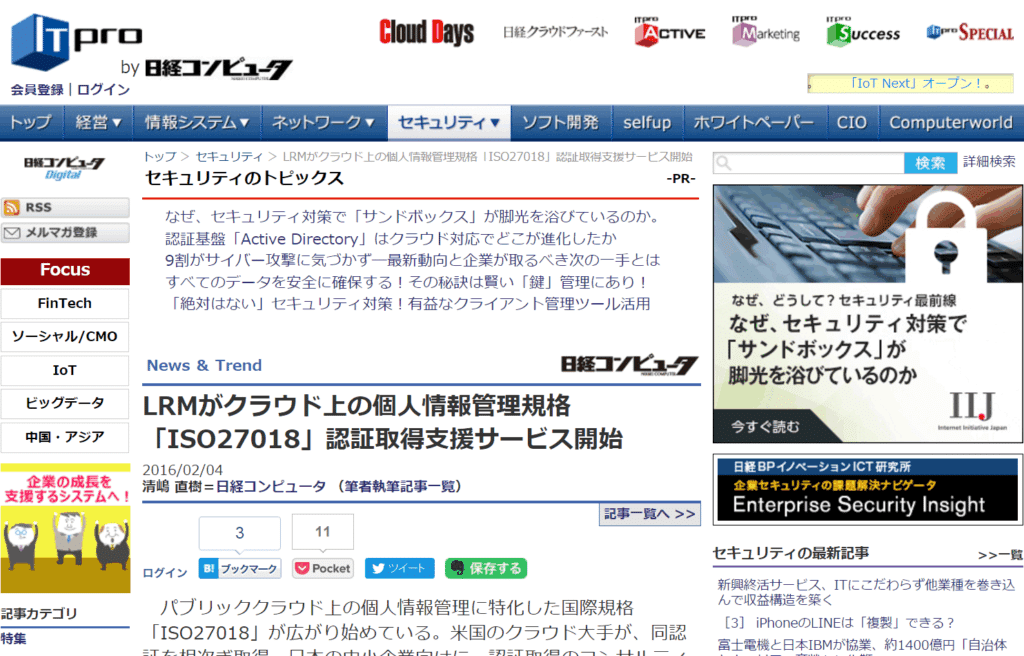
Task: Select the Computerworld menu item
Action: point(950,122)
